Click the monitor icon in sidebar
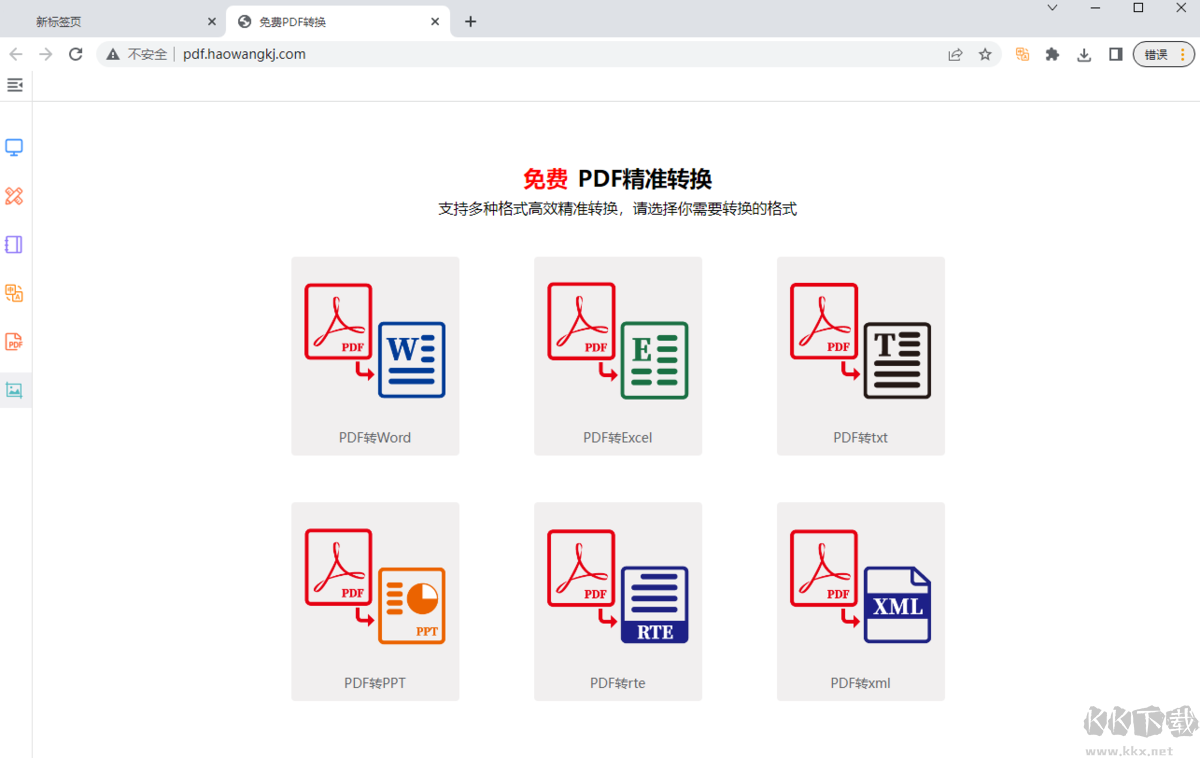Image resolution: width=1200 pixels, height=758 pixels. tap(14, 147)
